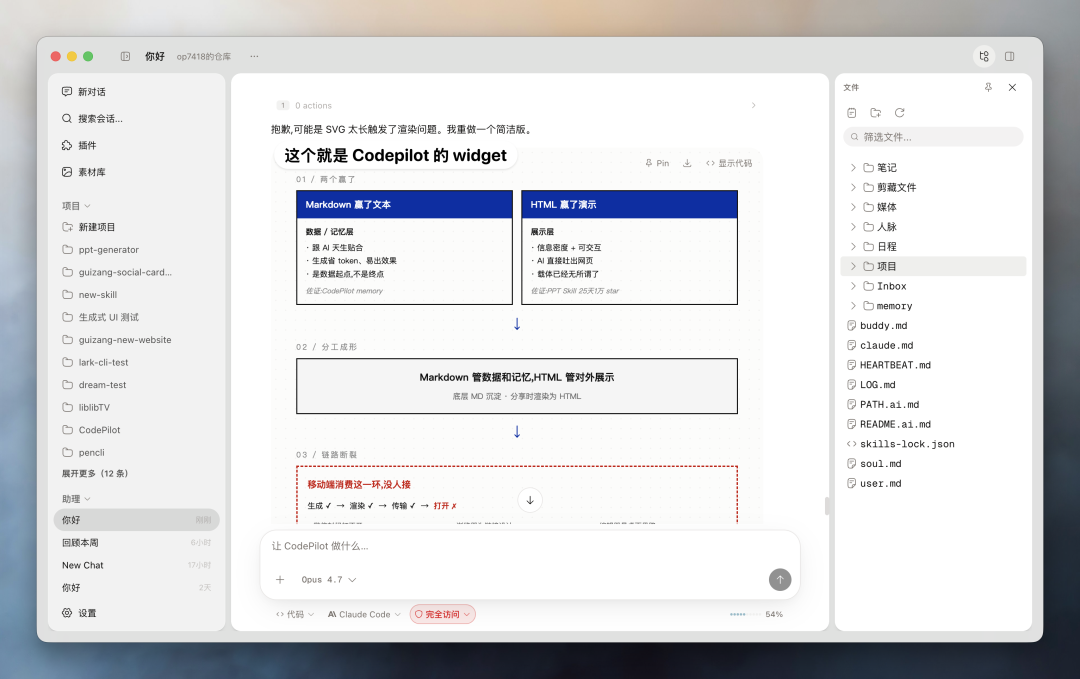Click 展开更多 (12 条) to show more projects
Screen dimensions: 1080x679
pos(95,474)
